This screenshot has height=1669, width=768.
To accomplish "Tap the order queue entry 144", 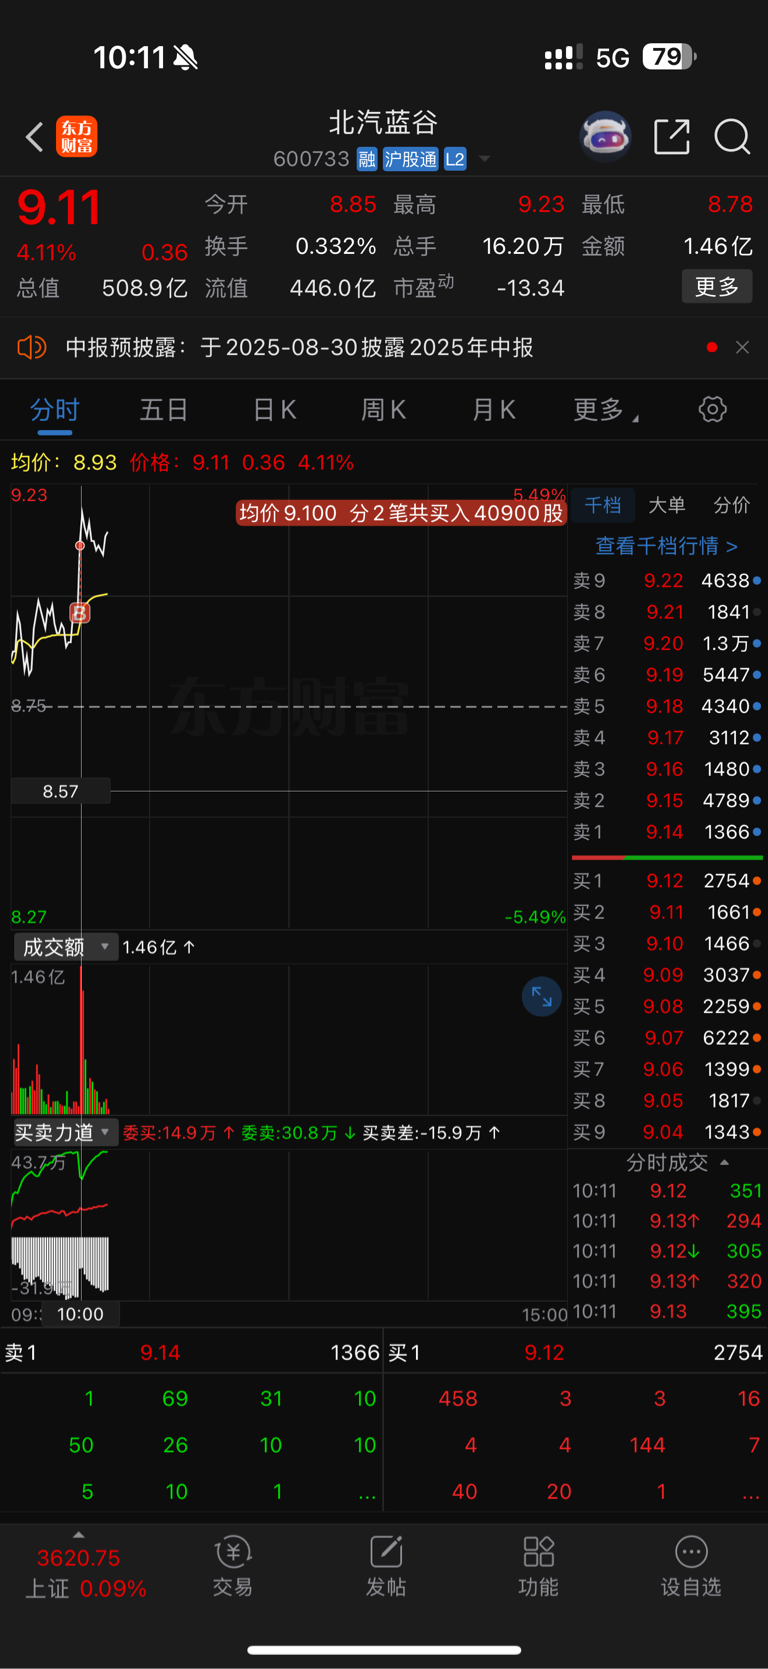I will [x=647, y=1445].
